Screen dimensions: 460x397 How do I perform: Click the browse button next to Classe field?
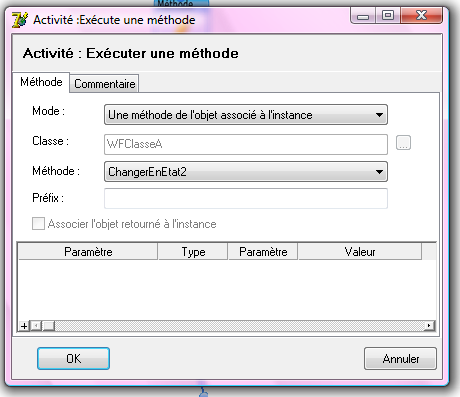point(403,143)
